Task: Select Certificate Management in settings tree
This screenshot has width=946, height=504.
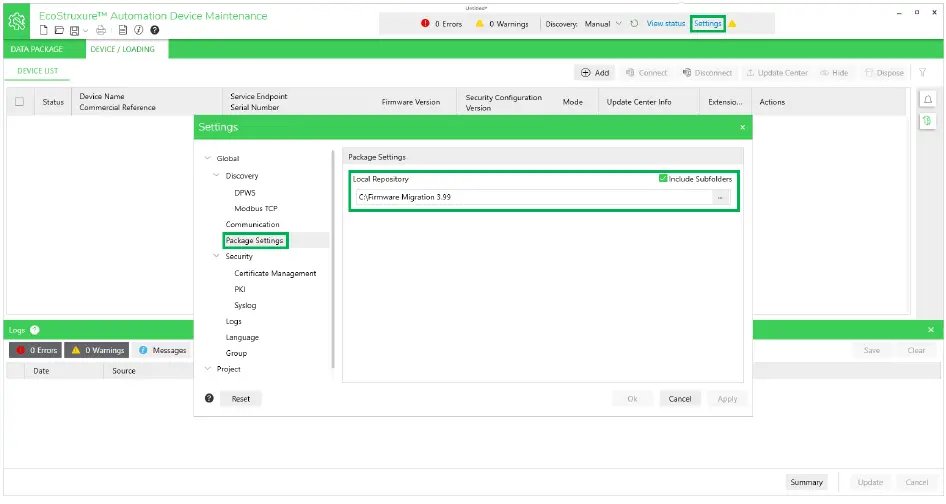Action: coord(275,273)
